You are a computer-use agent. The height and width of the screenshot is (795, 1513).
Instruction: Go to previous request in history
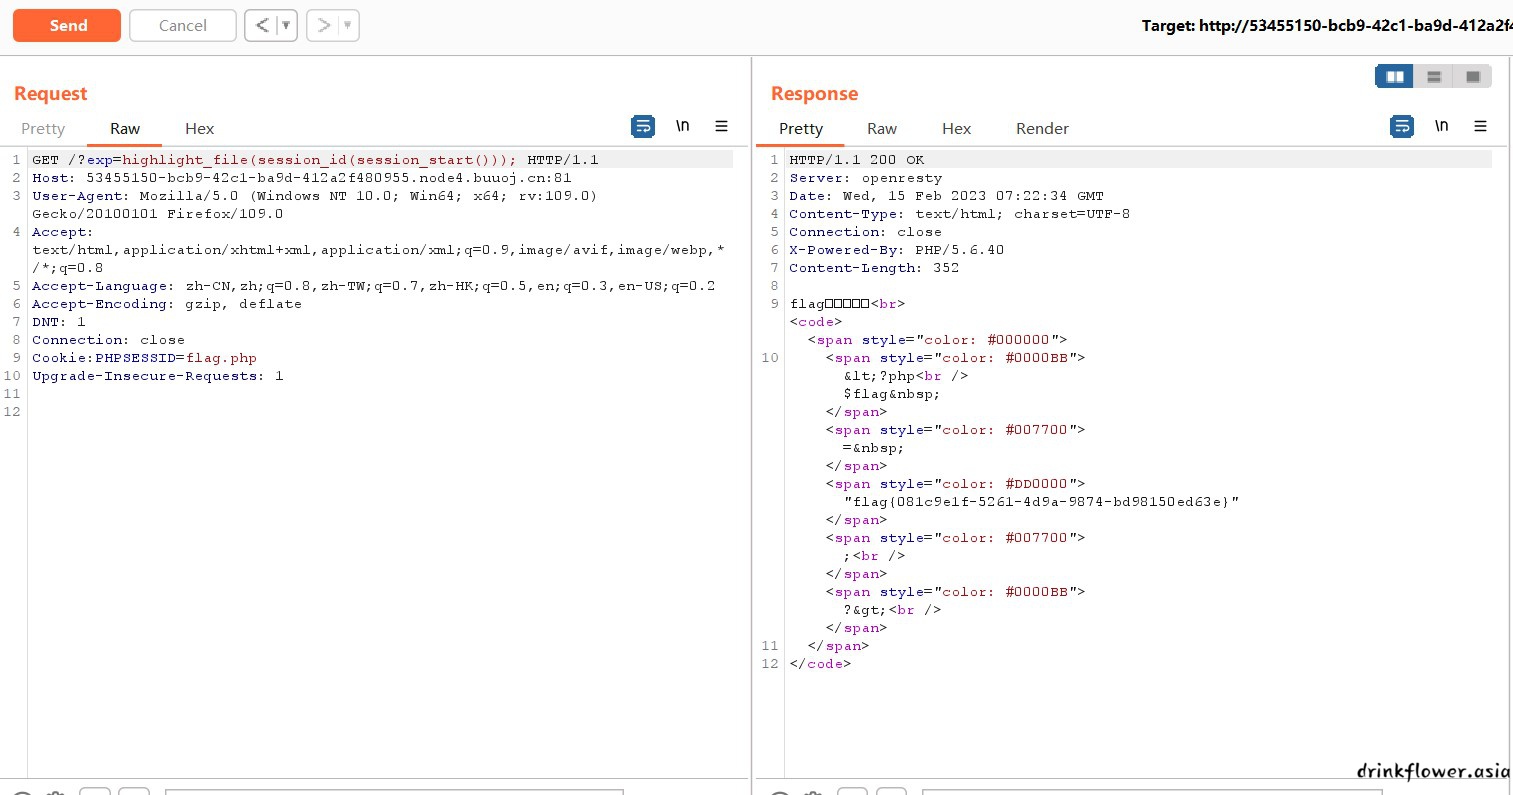coord(262,25)
